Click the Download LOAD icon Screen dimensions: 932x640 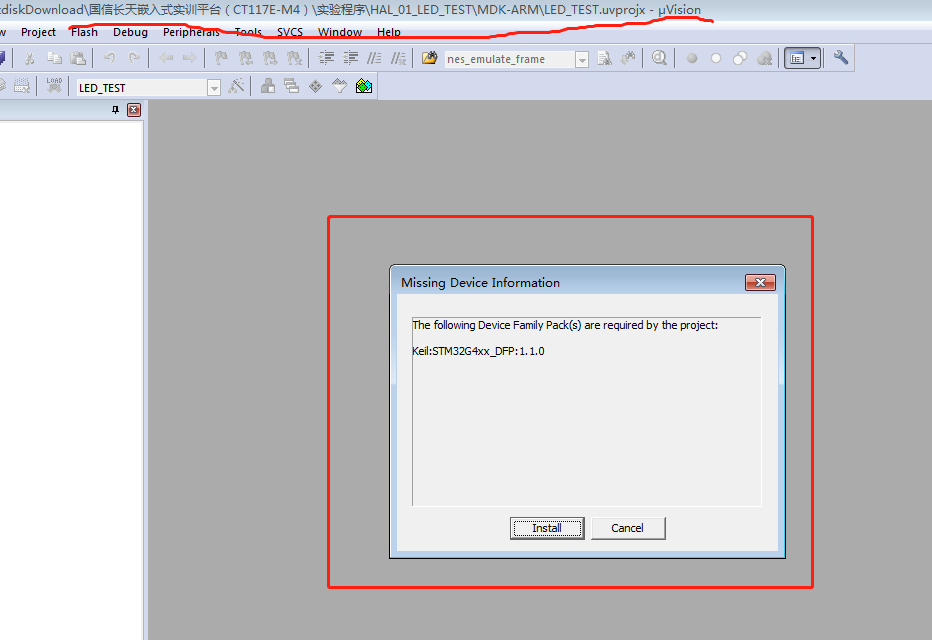(53, 87)
